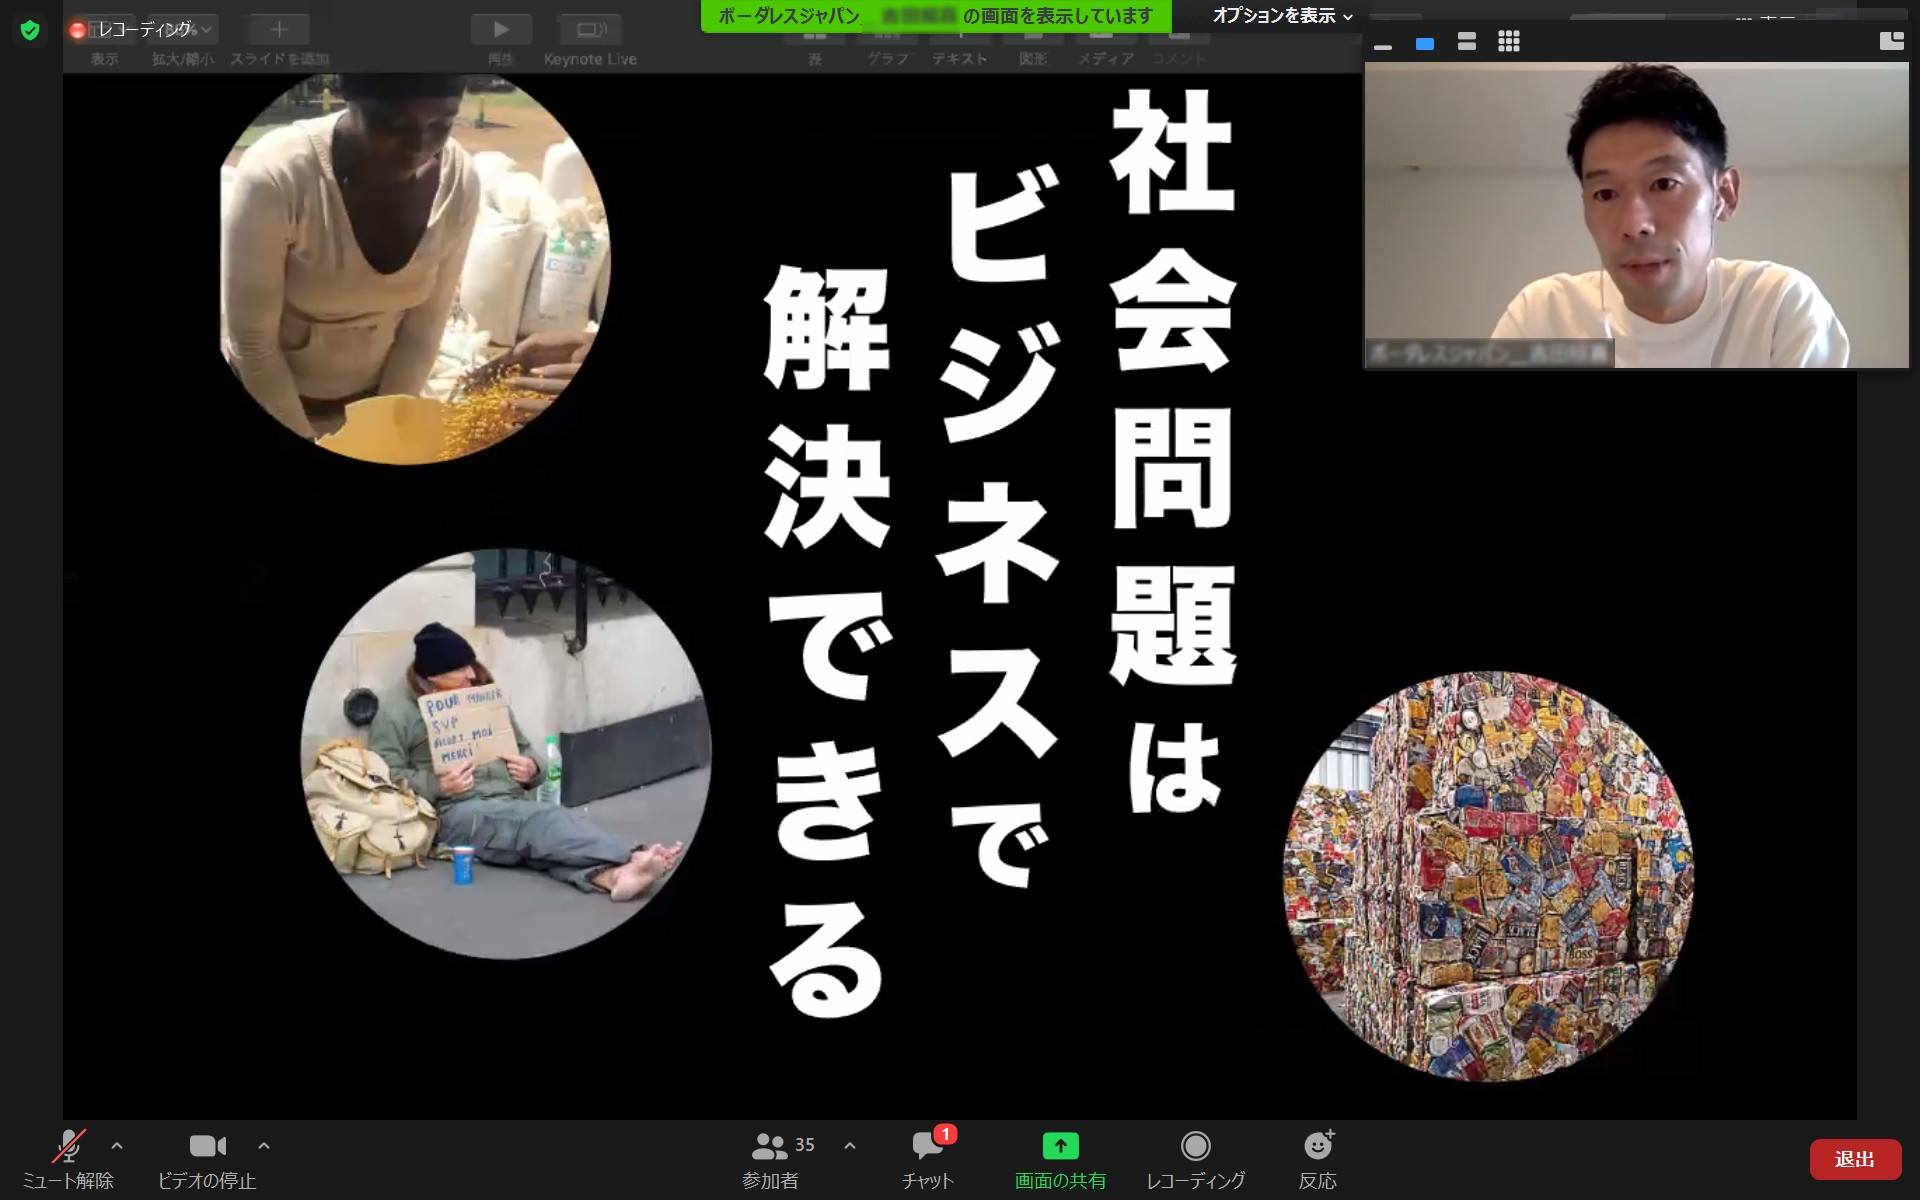Switch to grid gallery view
The height and width of the screenshot is (1200, 1920).
[1509, 42]
